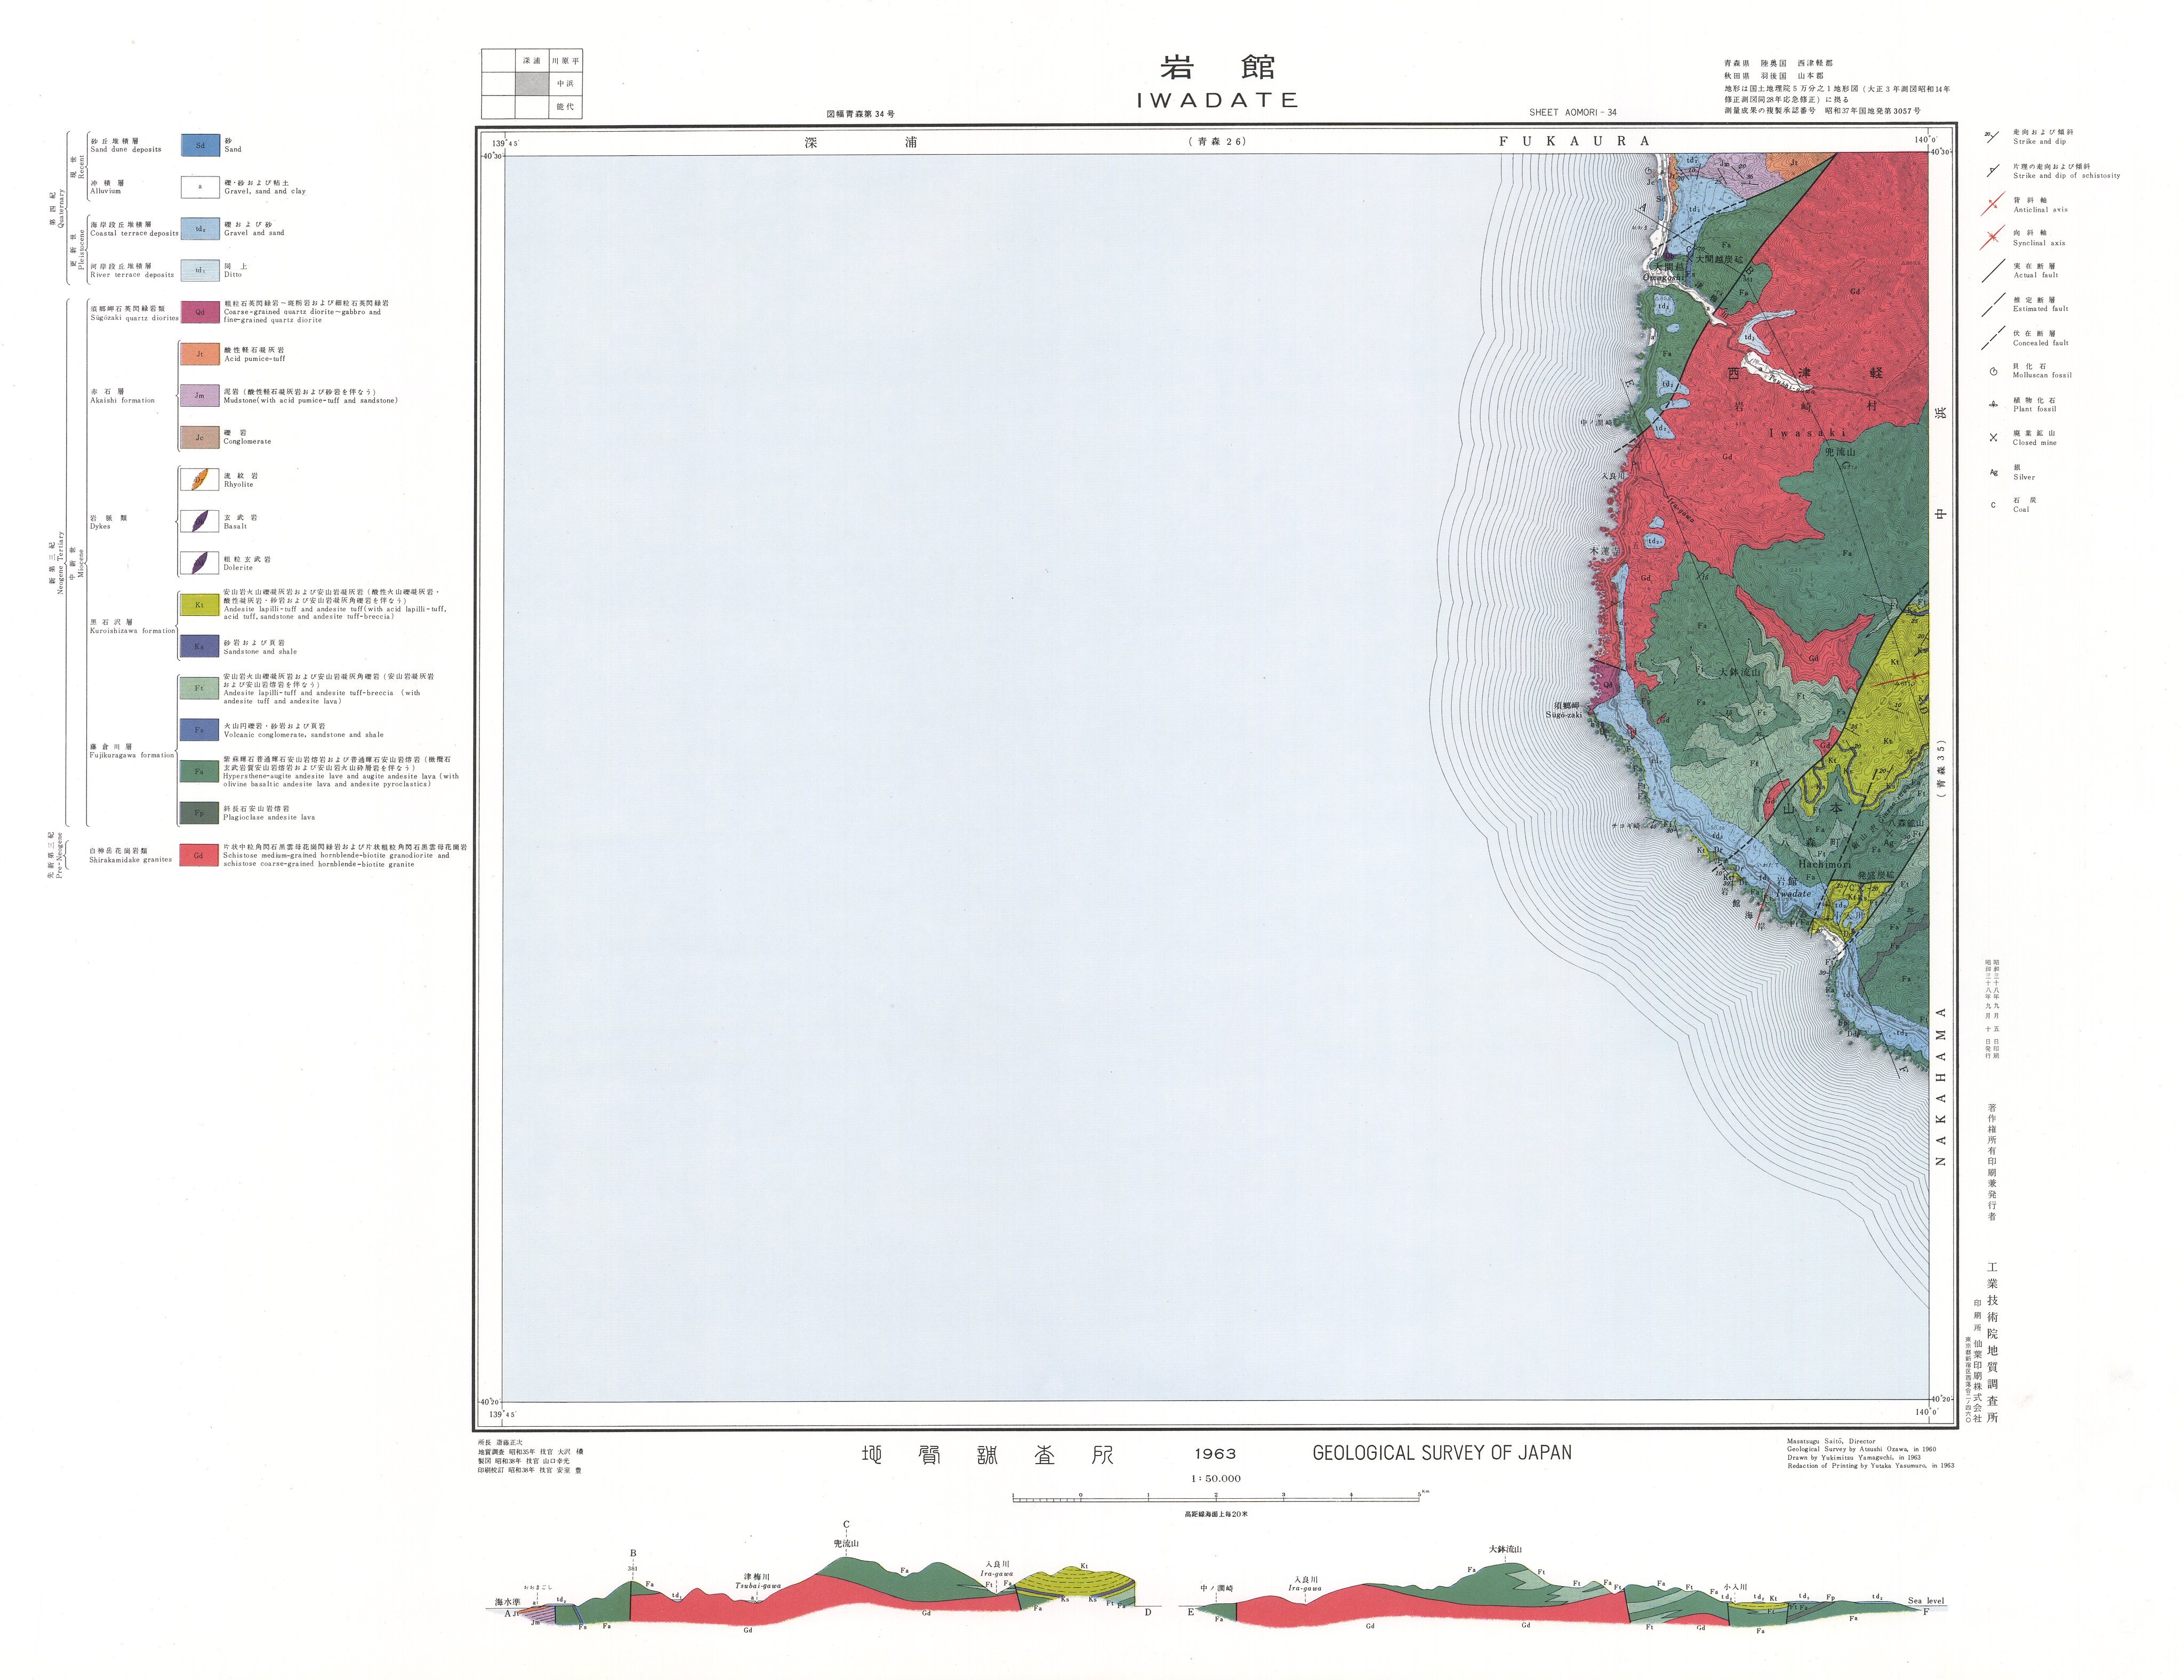Click the orange Jt acid pumice-tuff swatch

199,354
